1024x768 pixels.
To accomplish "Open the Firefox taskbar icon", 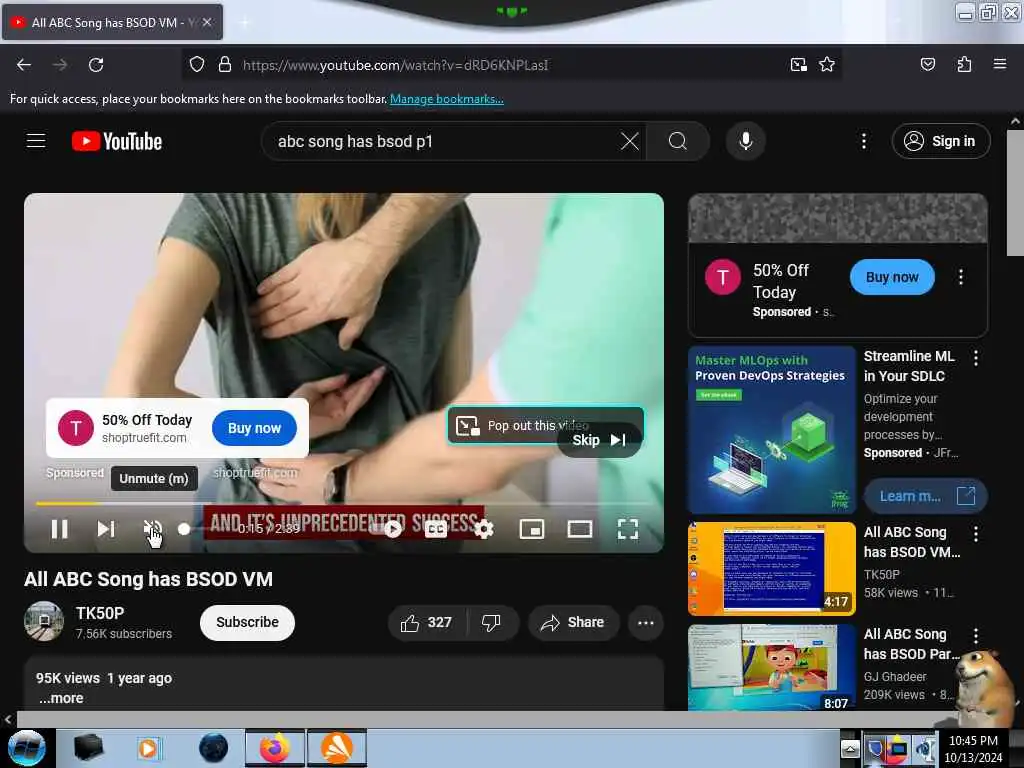I will tap(275, 748).
